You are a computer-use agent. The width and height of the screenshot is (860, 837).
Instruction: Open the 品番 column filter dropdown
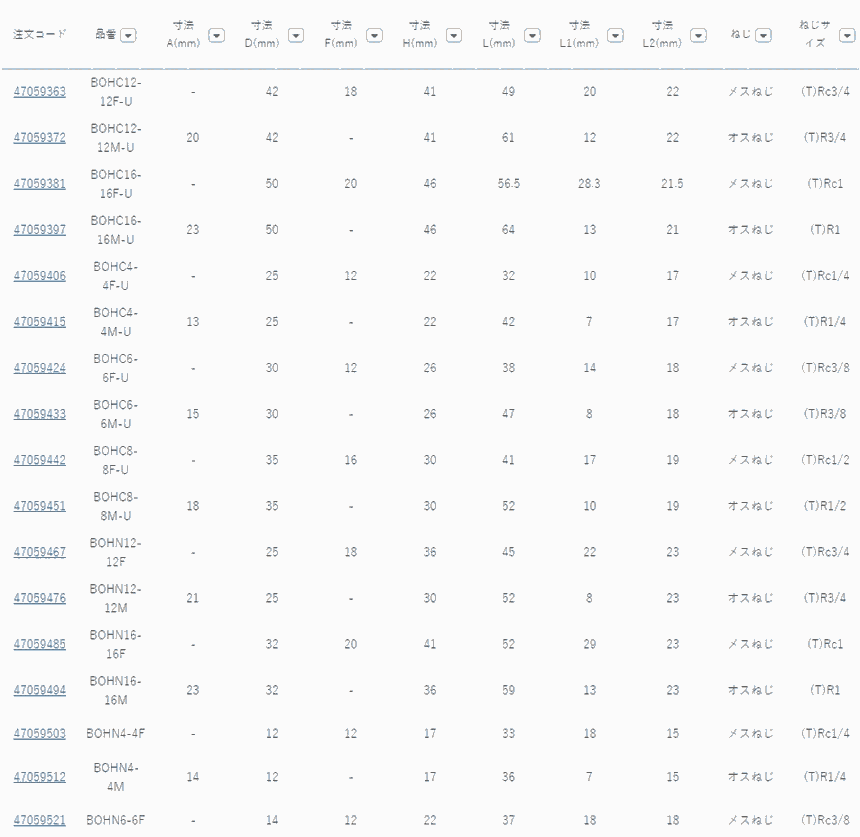coord(128,36)
